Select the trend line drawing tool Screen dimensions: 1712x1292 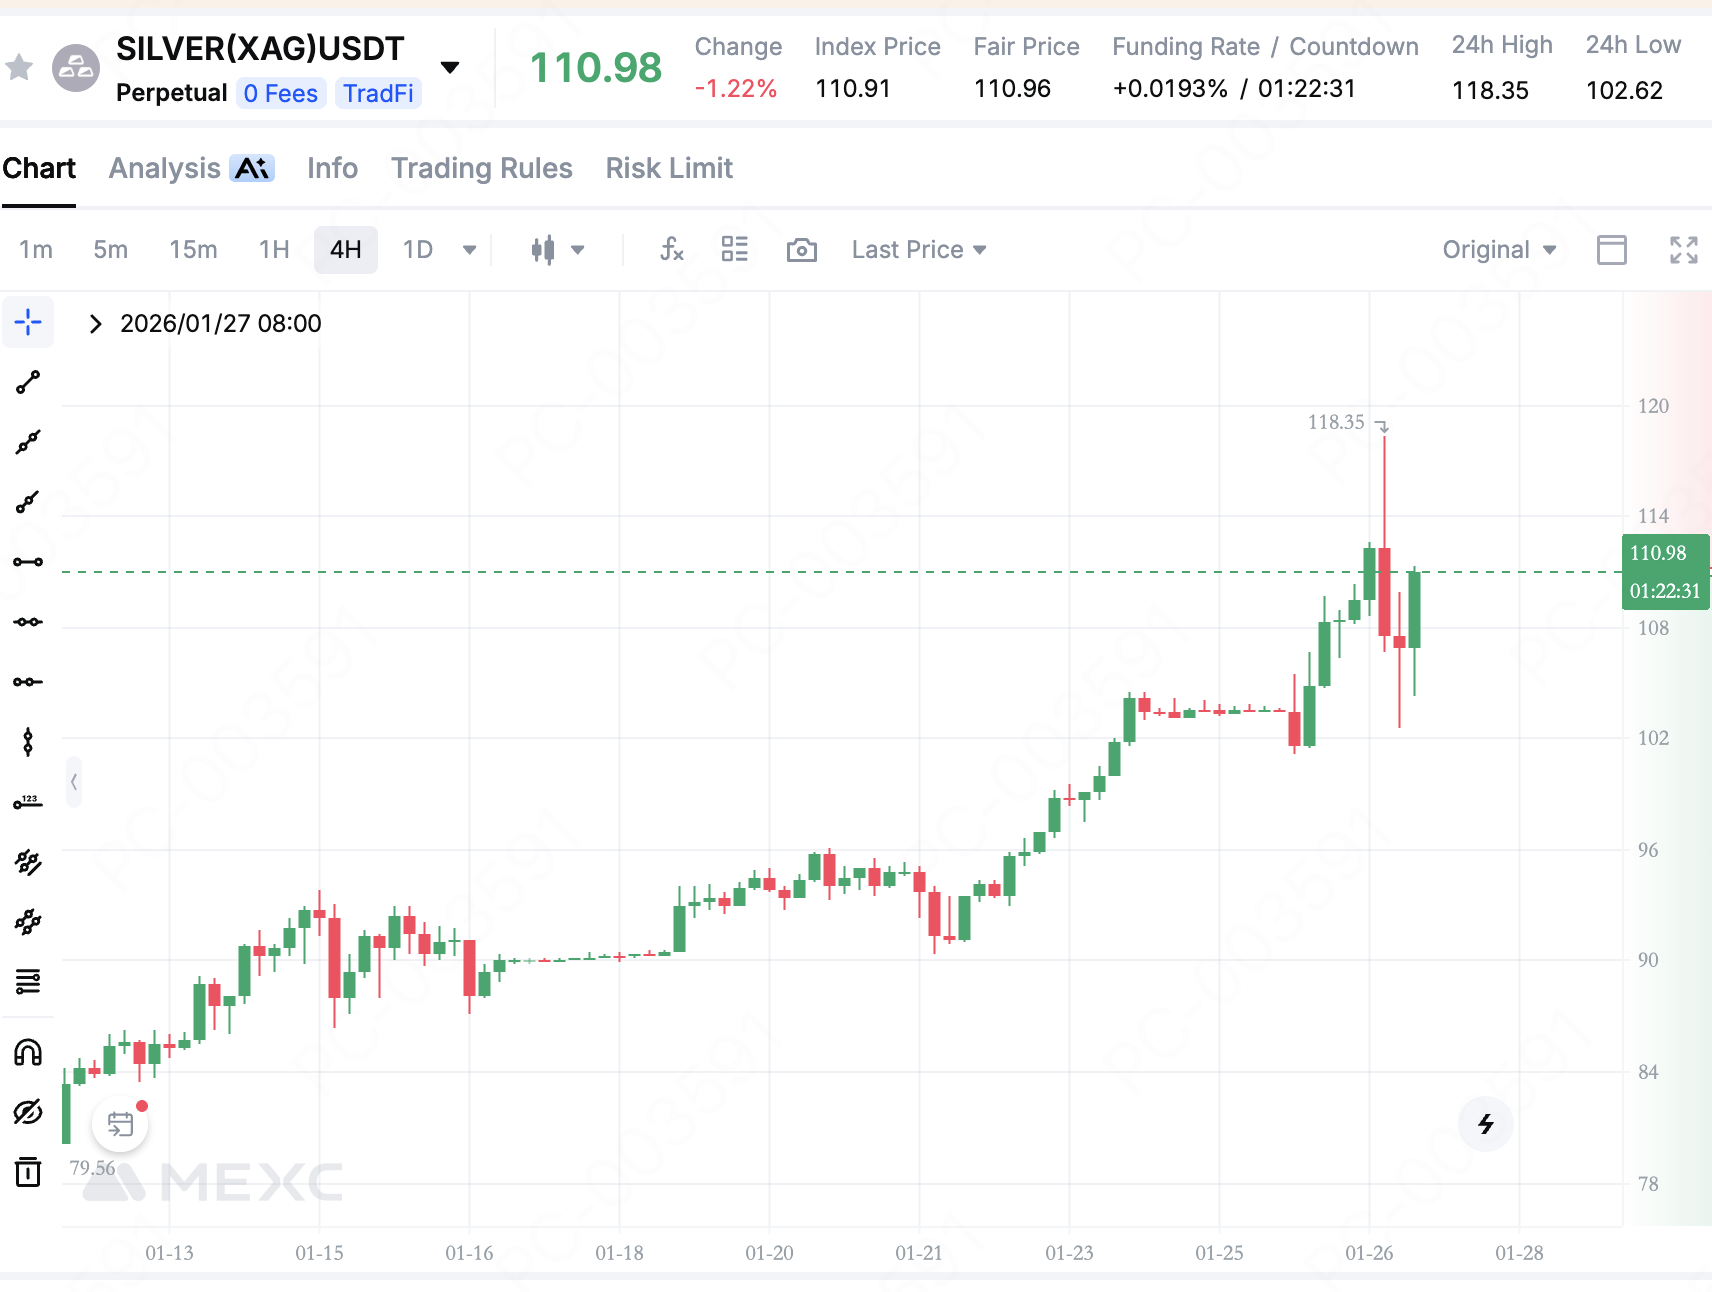click(x=28, y=382)
